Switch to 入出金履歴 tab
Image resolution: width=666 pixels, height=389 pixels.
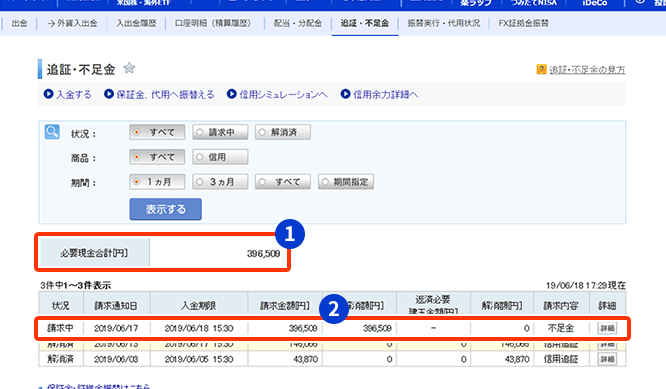point(136,23)
